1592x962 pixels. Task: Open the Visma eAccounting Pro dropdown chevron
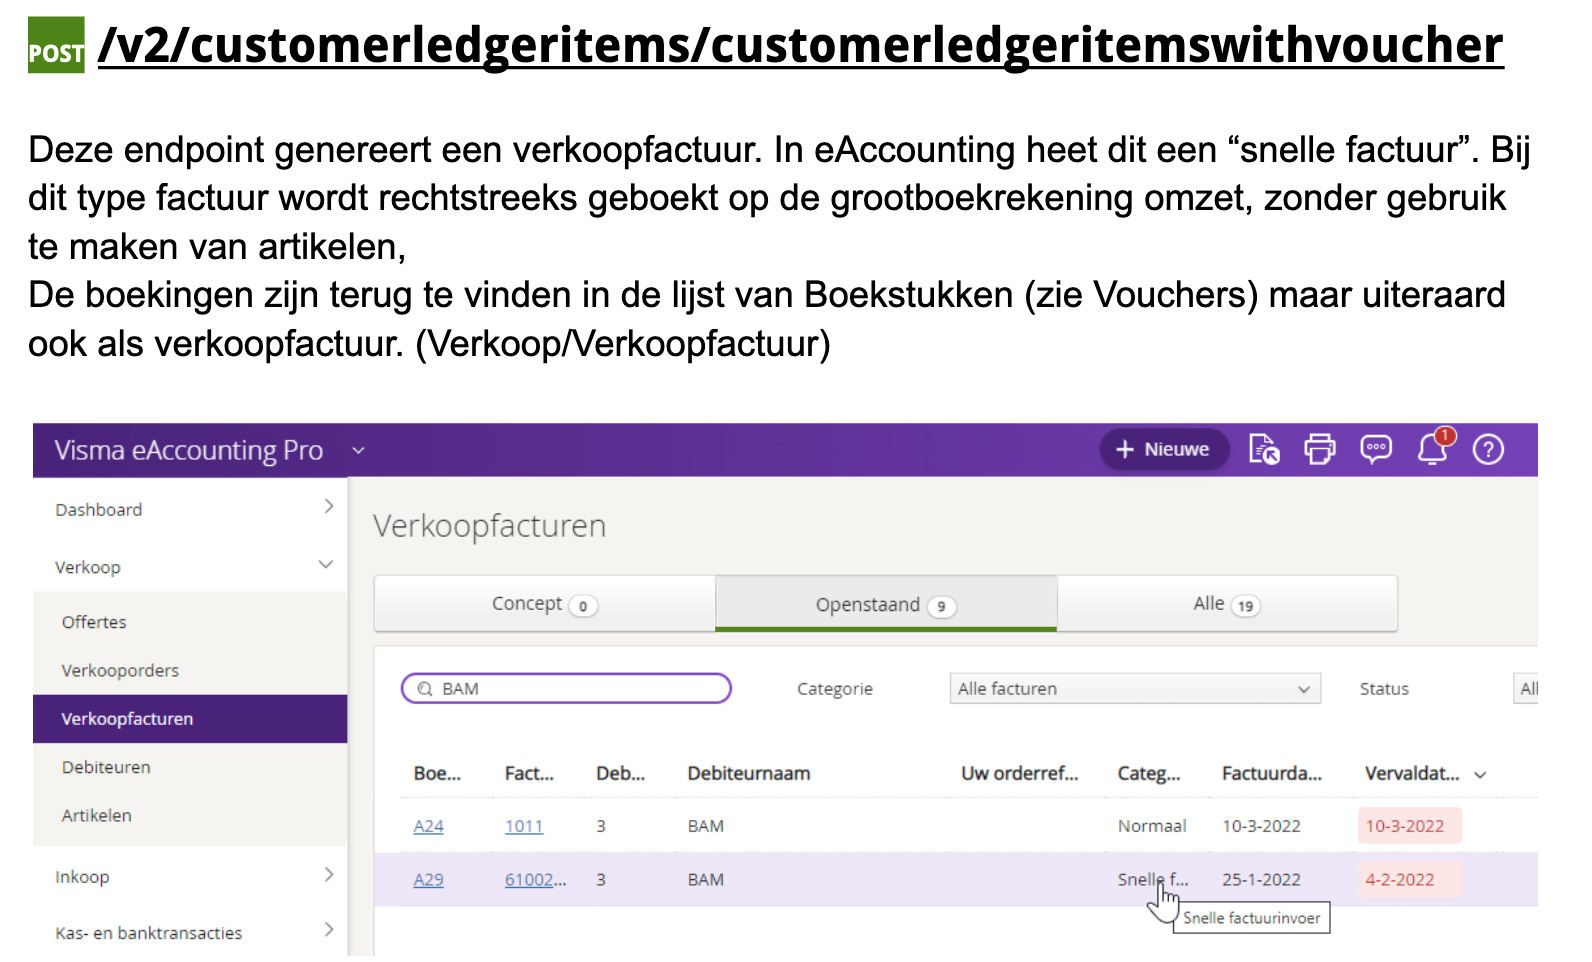coord(358,450)
